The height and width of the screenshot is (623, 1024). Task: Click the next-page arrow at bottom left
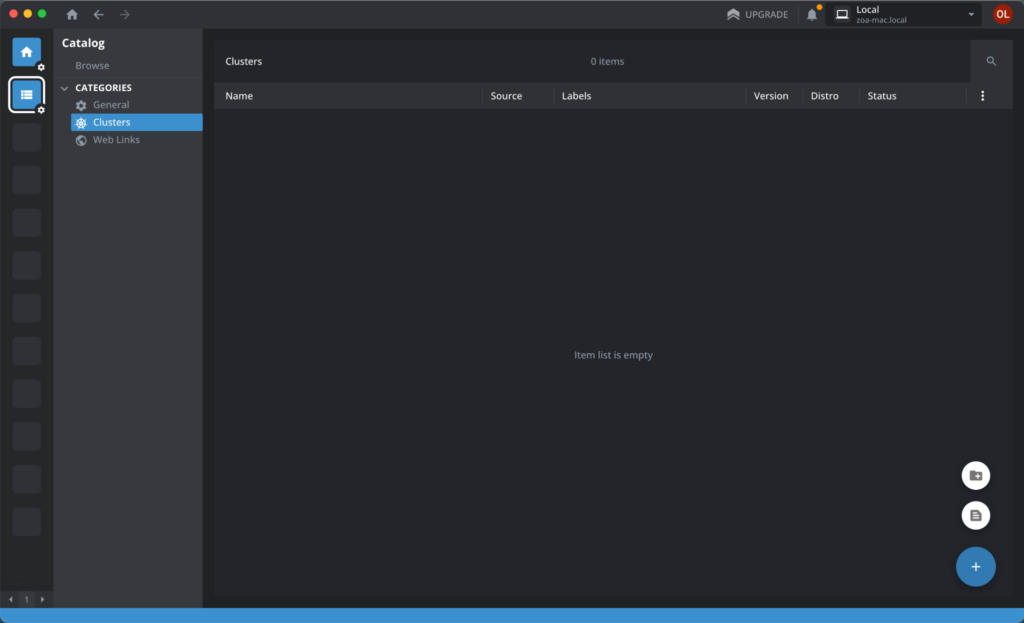point(42,598)
